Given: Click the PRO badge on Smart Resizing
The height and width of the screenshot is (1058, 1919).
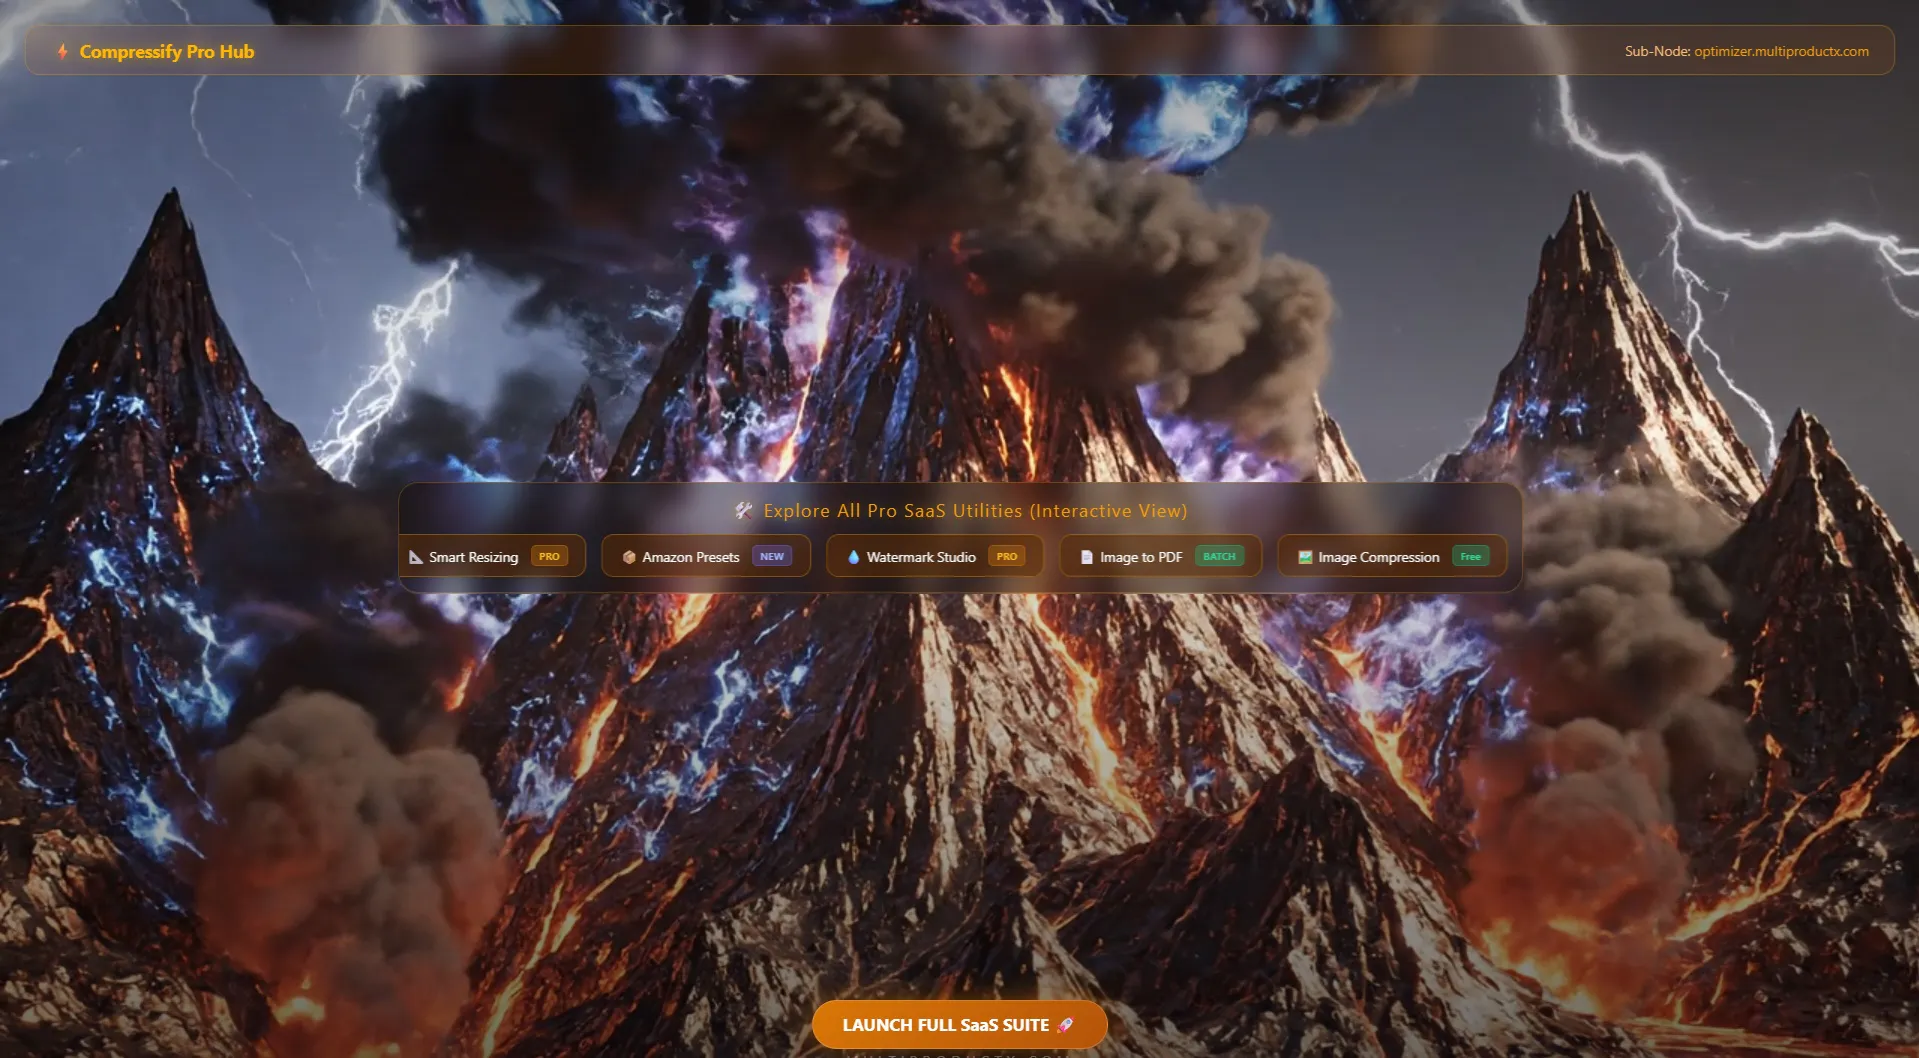Looking at the screenshot, I should click(x=549, y=556).
